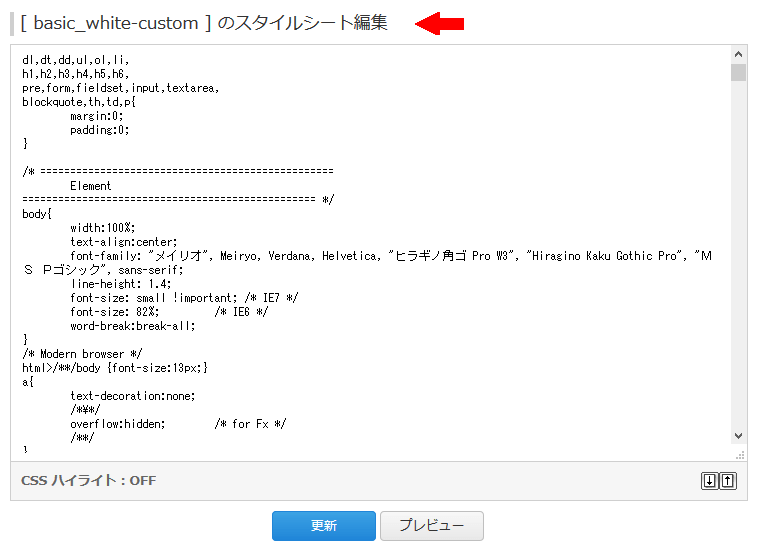Click on 'text-align:center;' line
This screenshot has height=552, width=771.
coord(123,242)
